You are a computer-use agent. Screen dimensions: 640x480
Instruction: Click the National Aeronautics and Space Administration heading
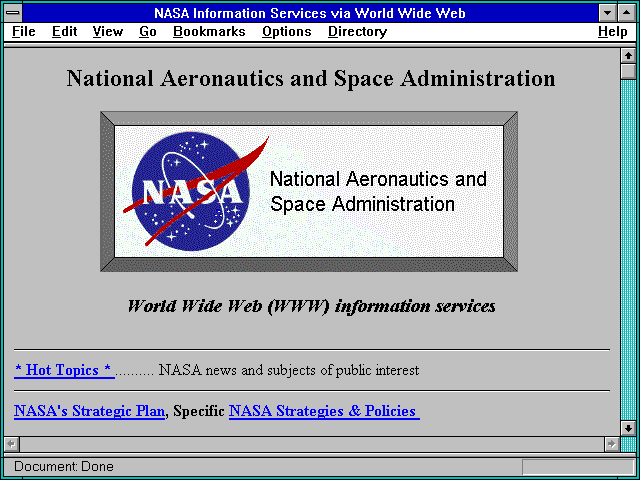311,78
